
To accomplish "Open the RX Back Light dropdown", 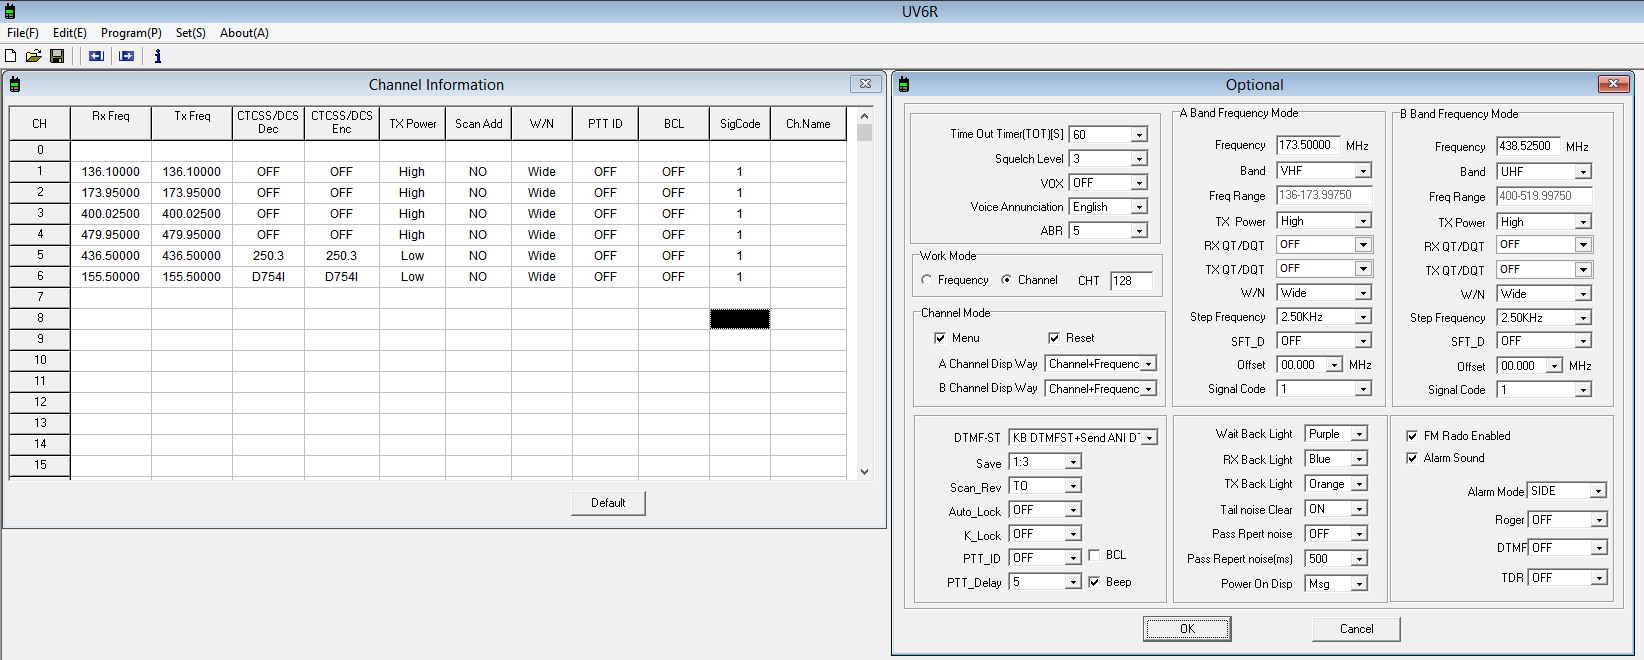I will pyautogui.click(x=1359, y=459).
